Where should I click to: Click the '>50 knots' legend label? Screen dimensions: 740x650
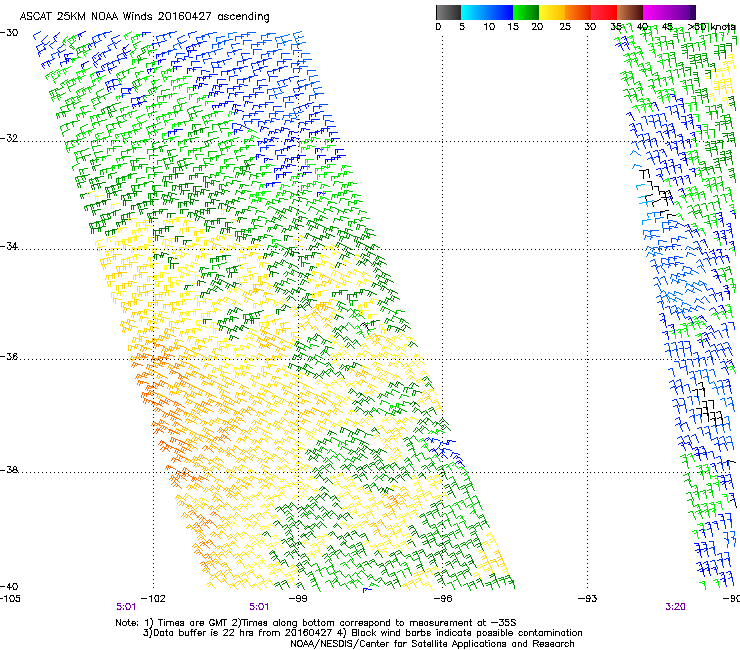pyautogui.click(x=712, y=27)
